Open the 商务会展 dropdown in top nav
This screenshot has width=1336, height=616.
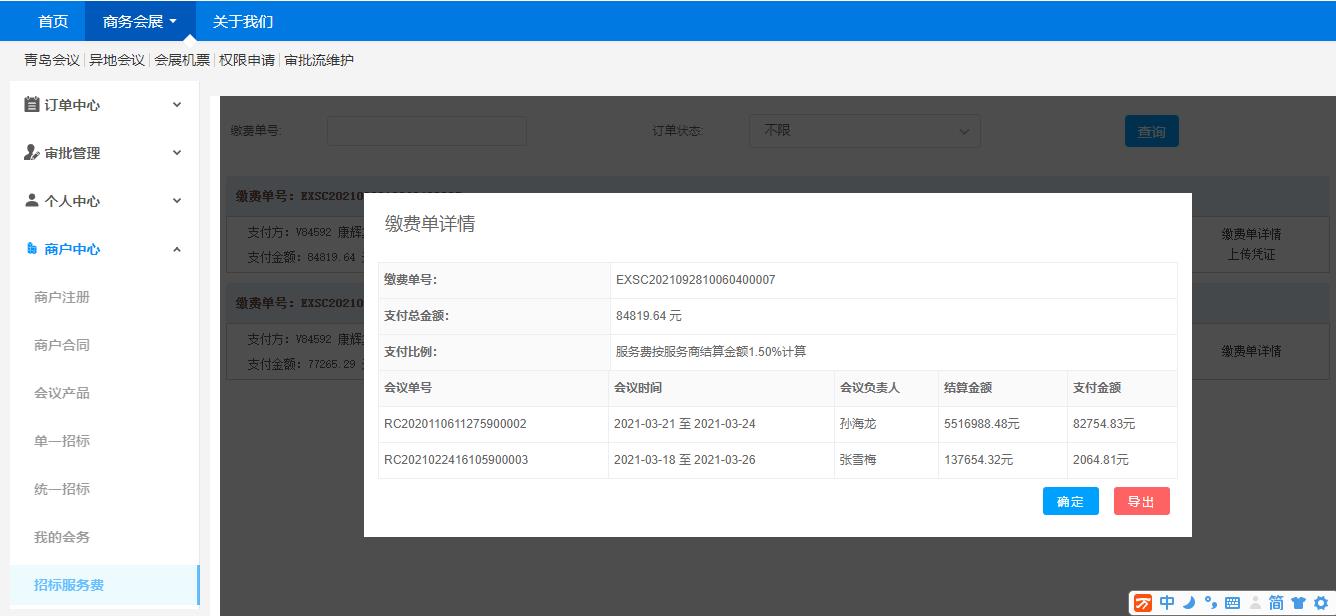tap(140, 21)
